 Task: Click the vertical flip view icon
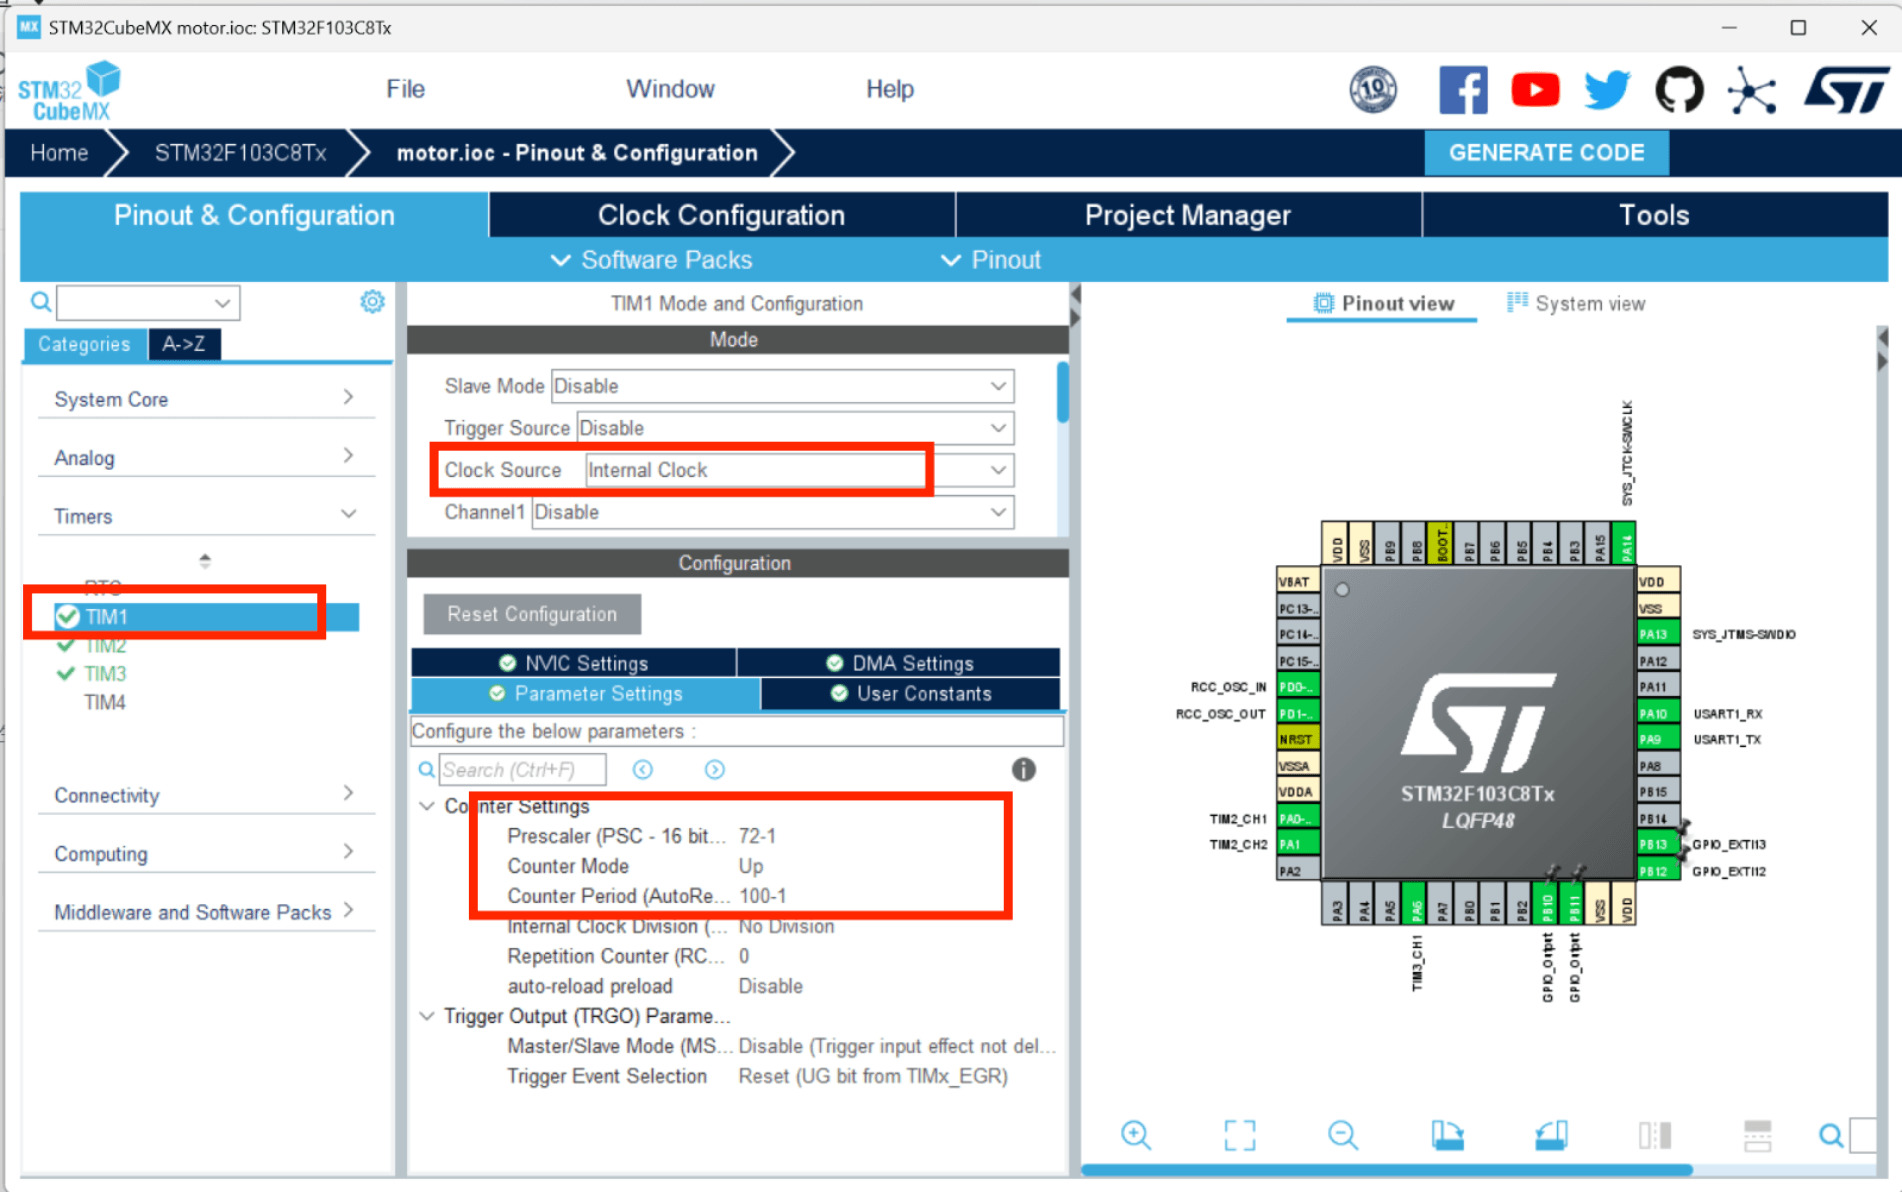(x=1655, y=1135)
